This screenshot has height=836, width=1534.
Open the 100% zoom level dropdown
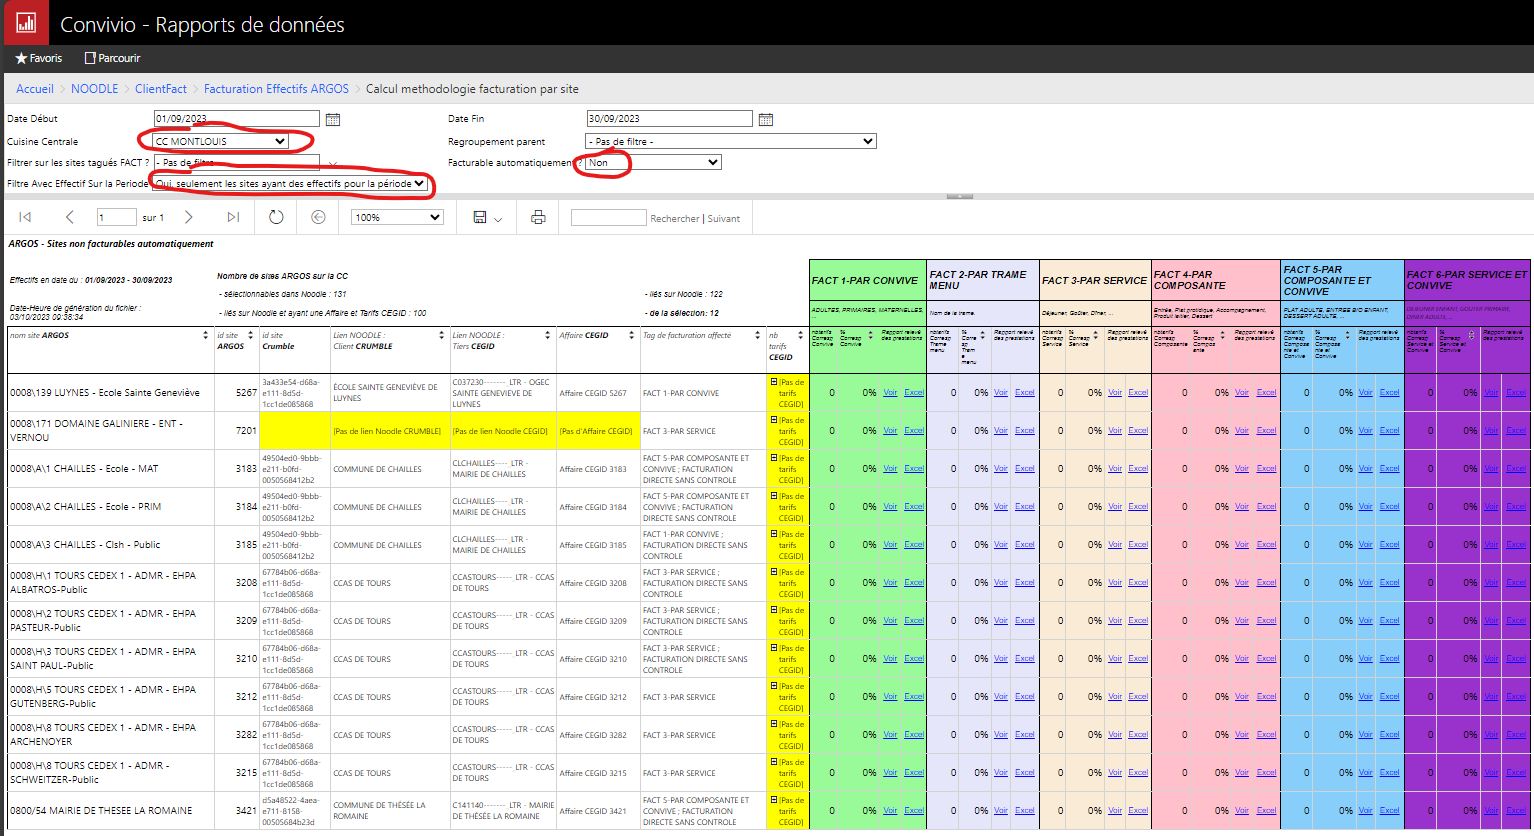[x=397, y=217]
